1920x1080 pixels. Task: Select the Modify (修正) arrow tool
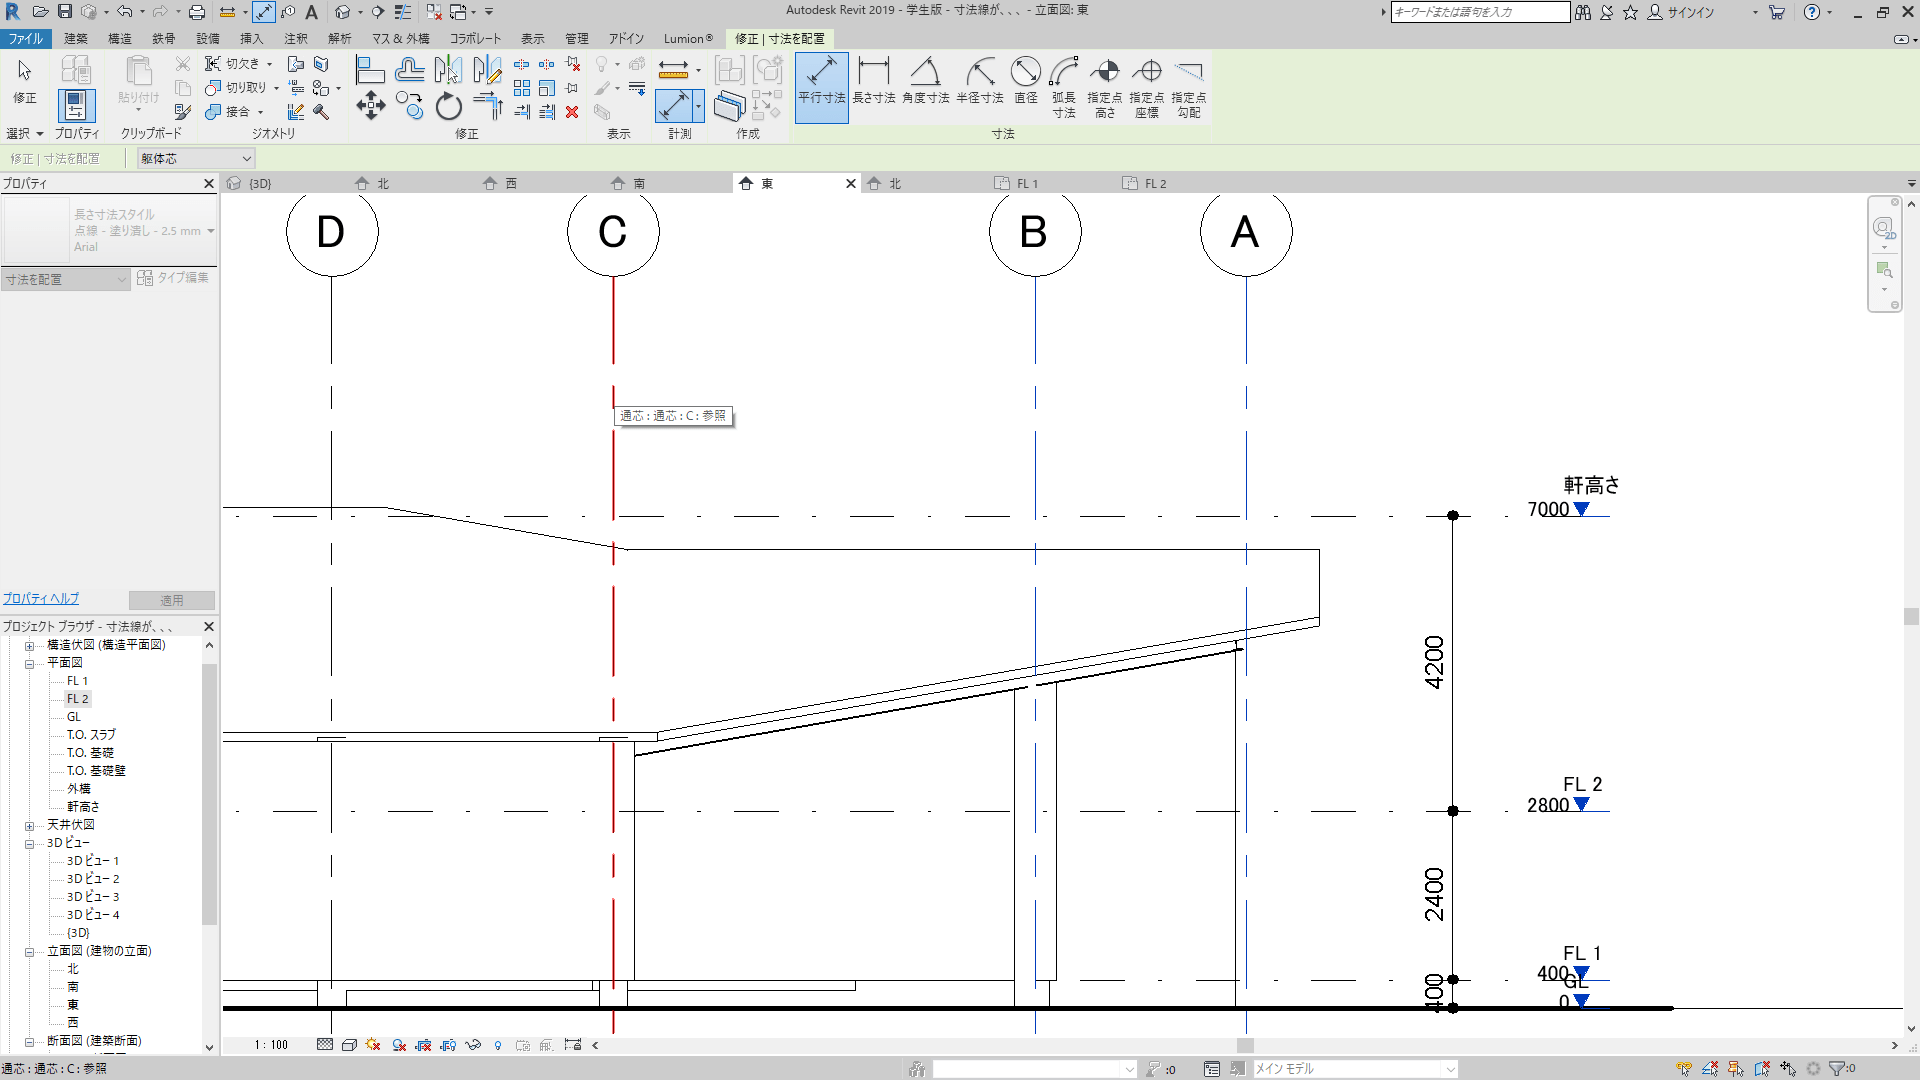[x=24, y=80]
